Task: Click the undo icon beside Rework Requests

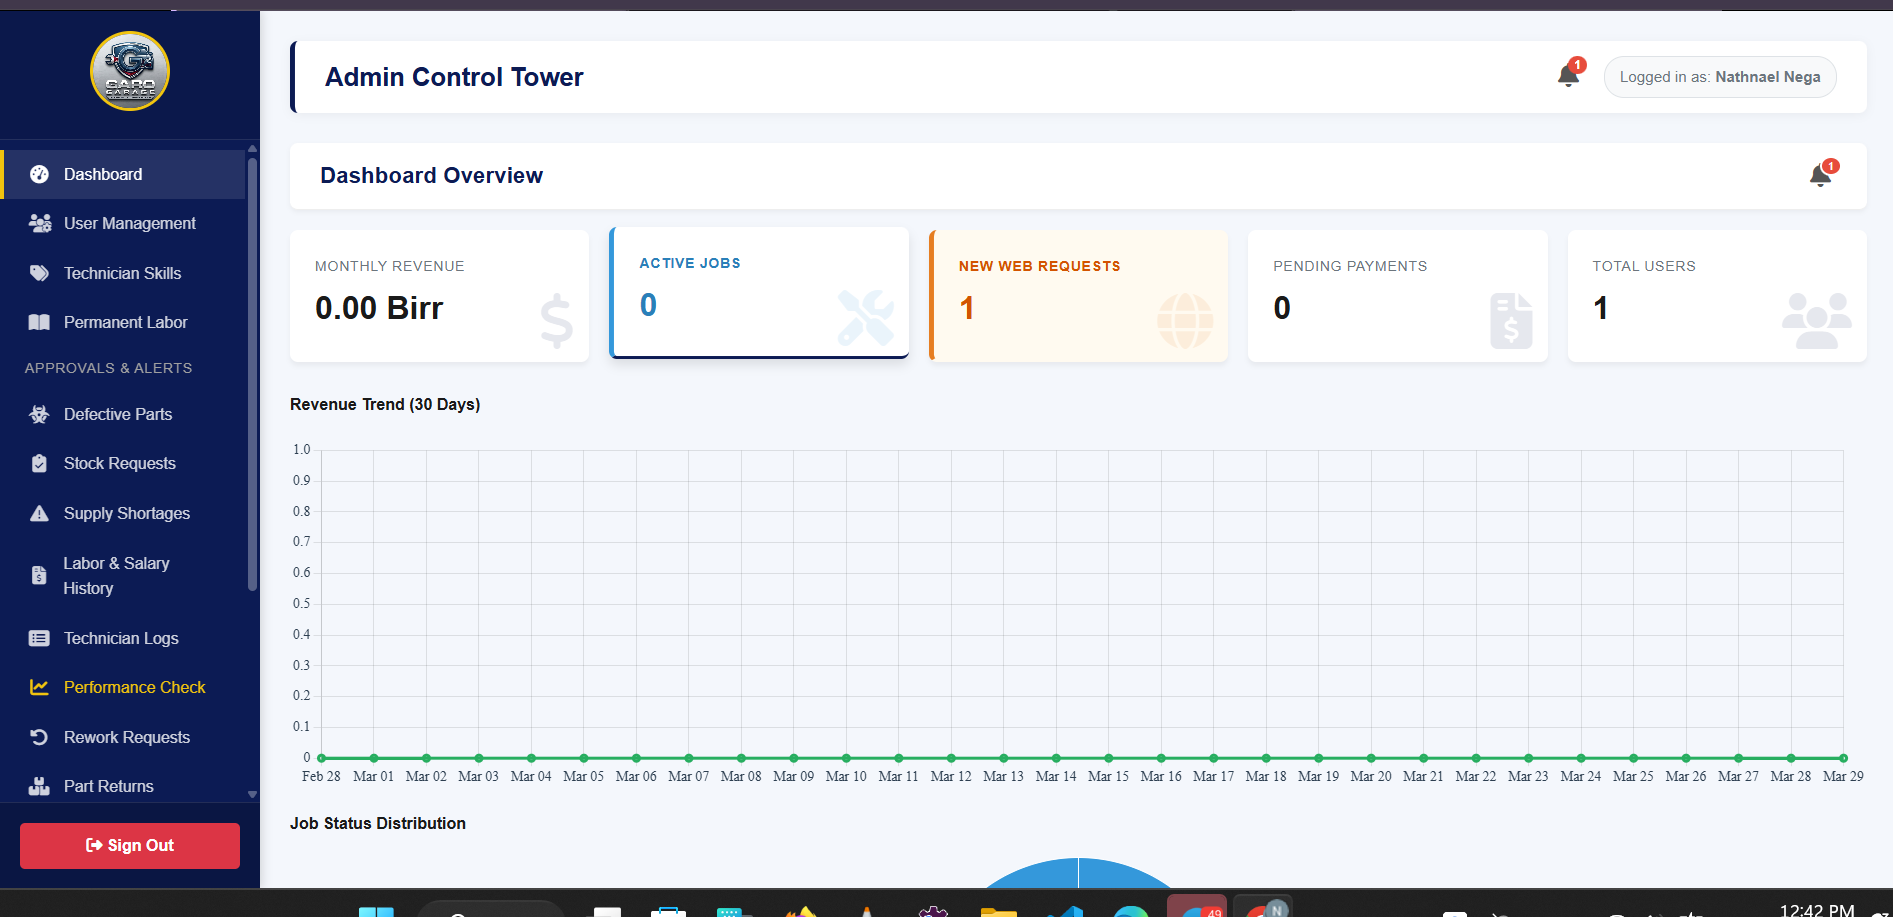Action: 39,737
